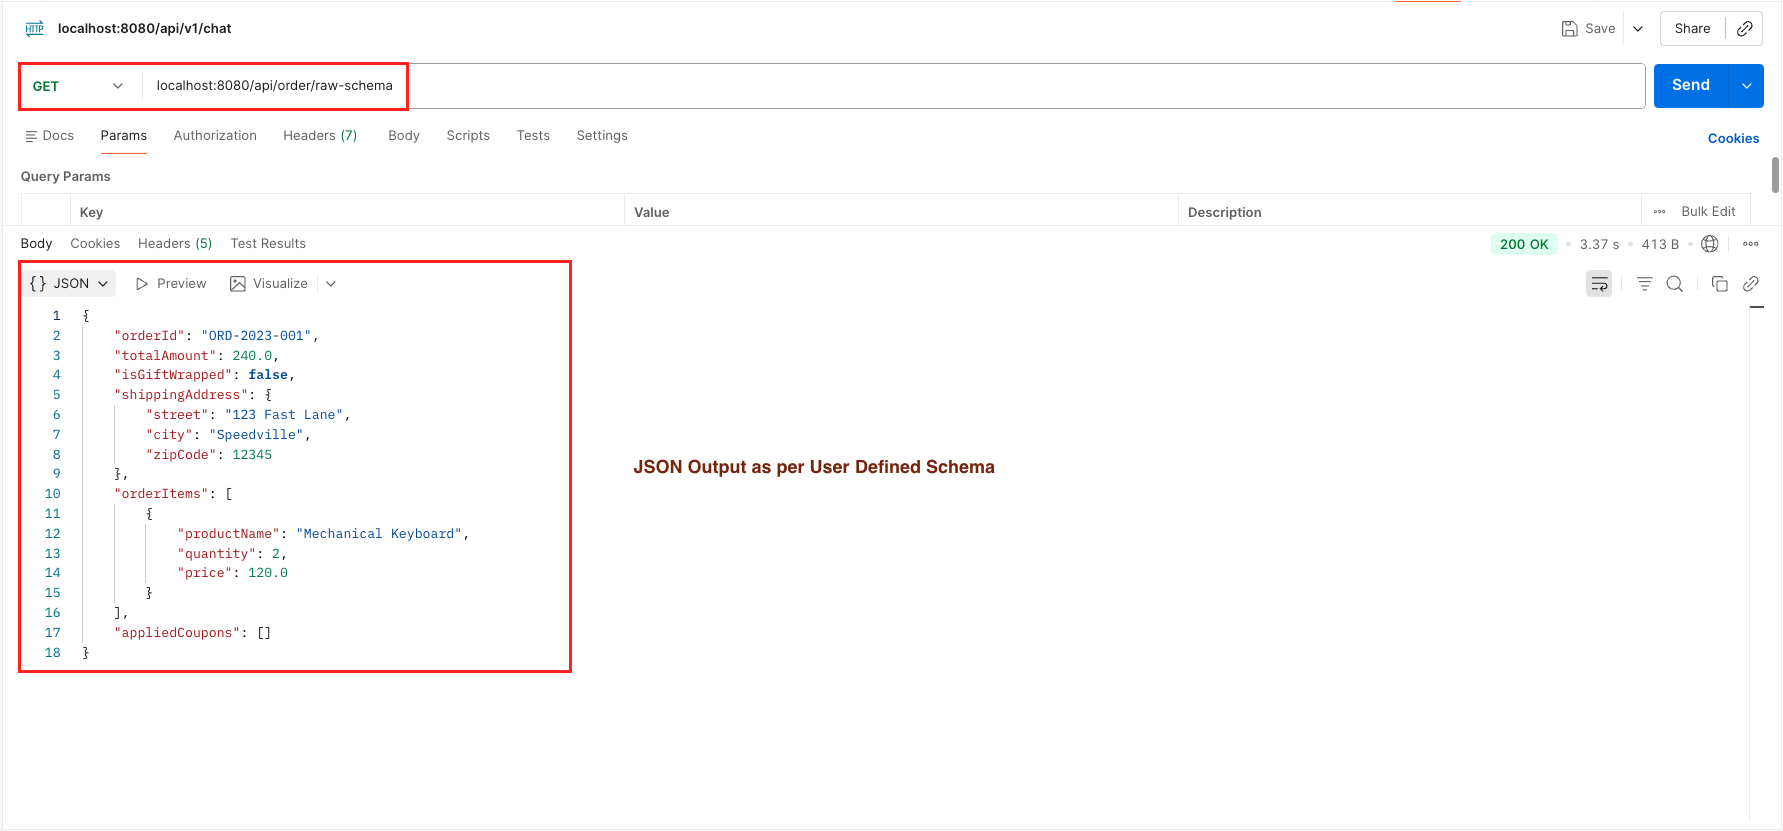Open the Docs tab
This screenshot has height=831, width=1783.
pyautogui.click(x=49, y=135)
